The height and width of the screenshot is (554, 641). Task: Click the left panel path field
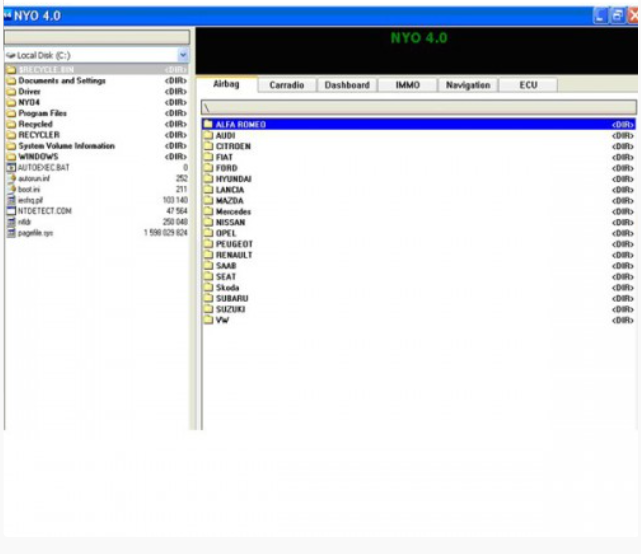pyautogui.click(x=97, y=37)
